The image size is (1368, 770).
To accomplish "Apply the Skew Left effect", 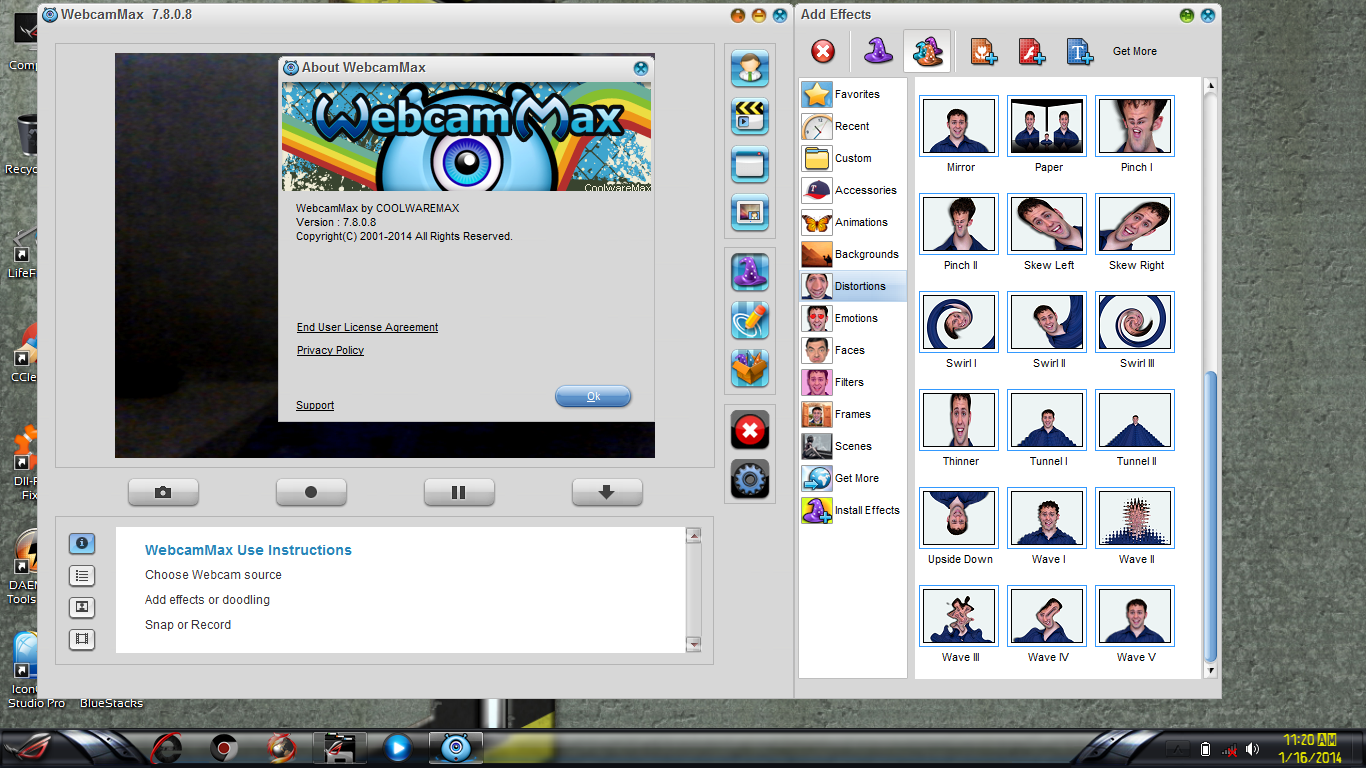I will pos(1047,224).
